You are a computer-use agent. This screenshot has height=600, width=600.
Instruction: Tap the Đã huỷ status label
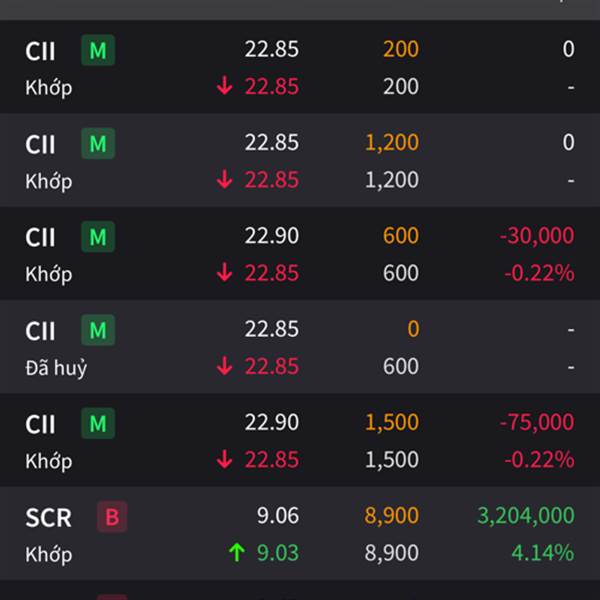tap(56, 367)
